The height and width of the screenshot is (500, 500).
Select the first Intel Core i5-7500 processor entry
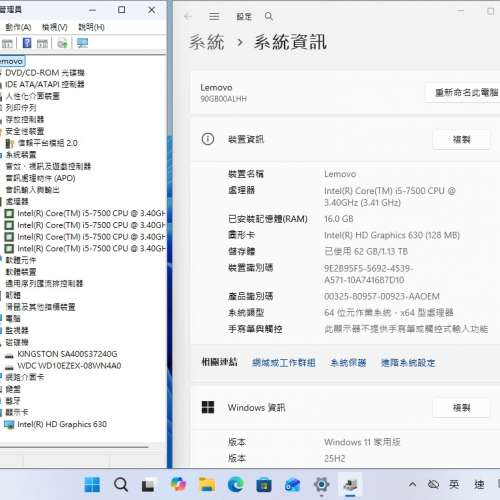[91, 213]
